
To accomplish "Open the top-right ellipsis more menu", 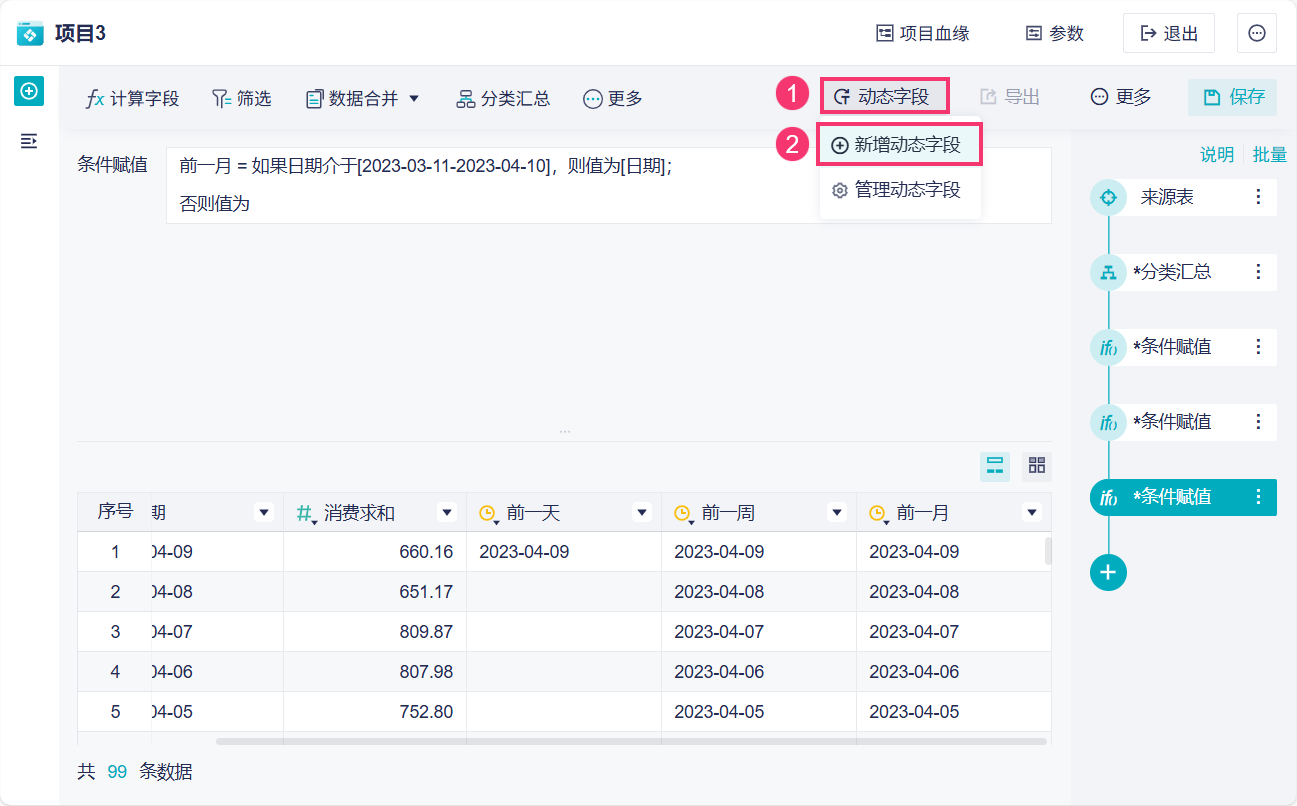I will pos(1257,33).
